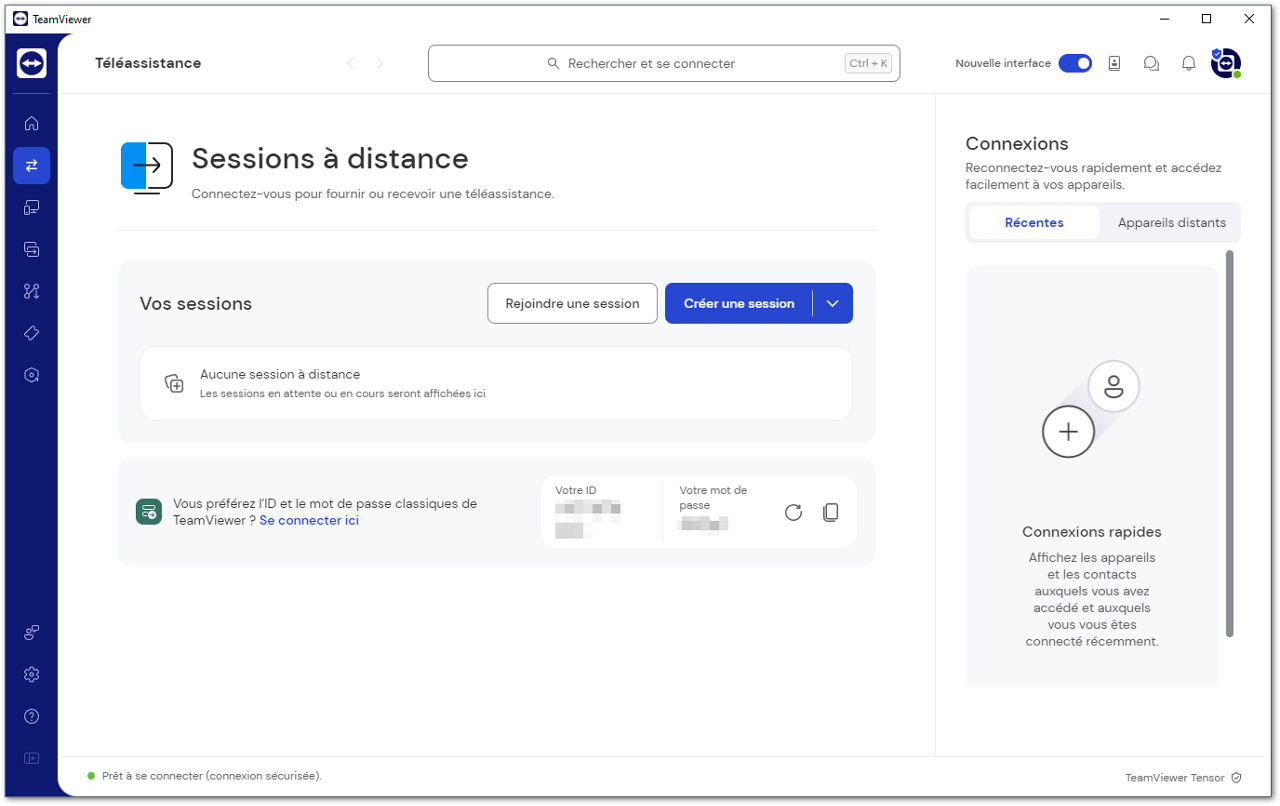Open the user profile avatar
1280x806 pixels.
click(x=1225, y=63)
